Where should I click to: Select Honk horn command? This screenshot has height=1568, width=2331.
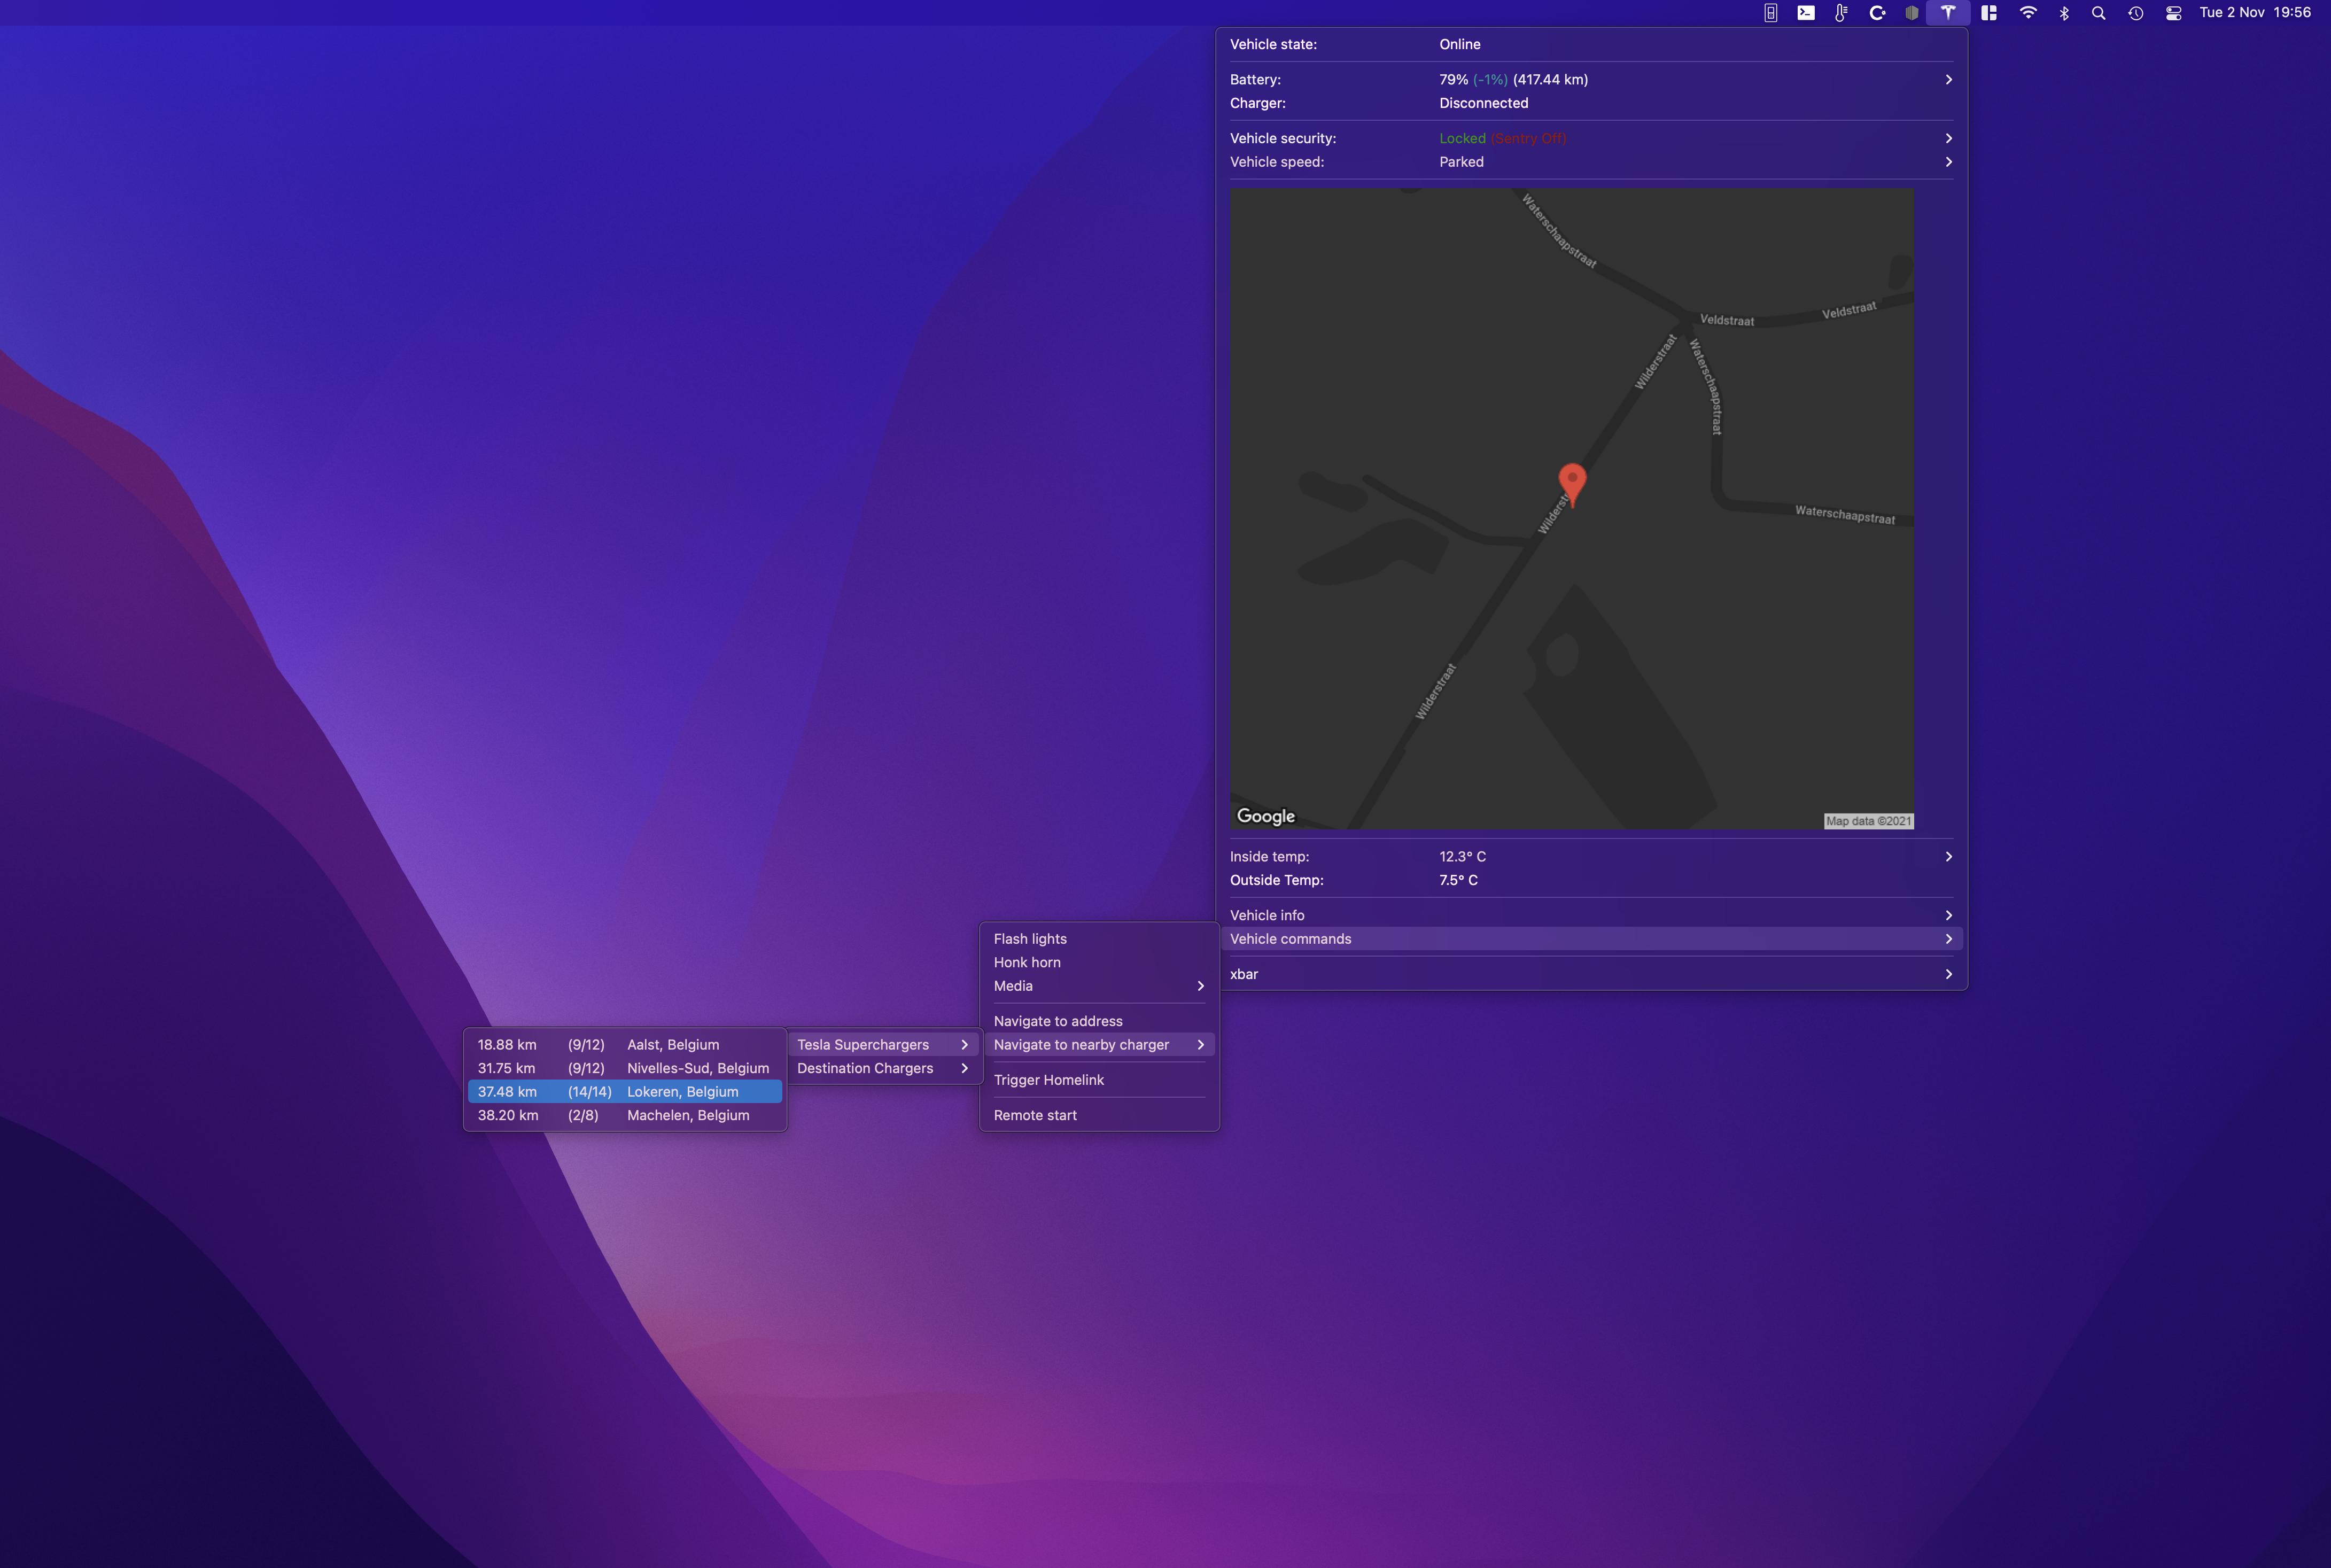coord(1027,962)
